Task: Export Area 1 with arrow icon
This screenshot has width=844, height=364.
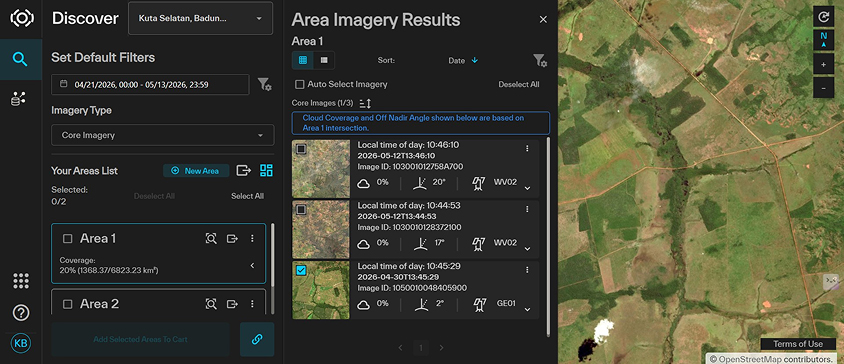Action: (232, 239)
